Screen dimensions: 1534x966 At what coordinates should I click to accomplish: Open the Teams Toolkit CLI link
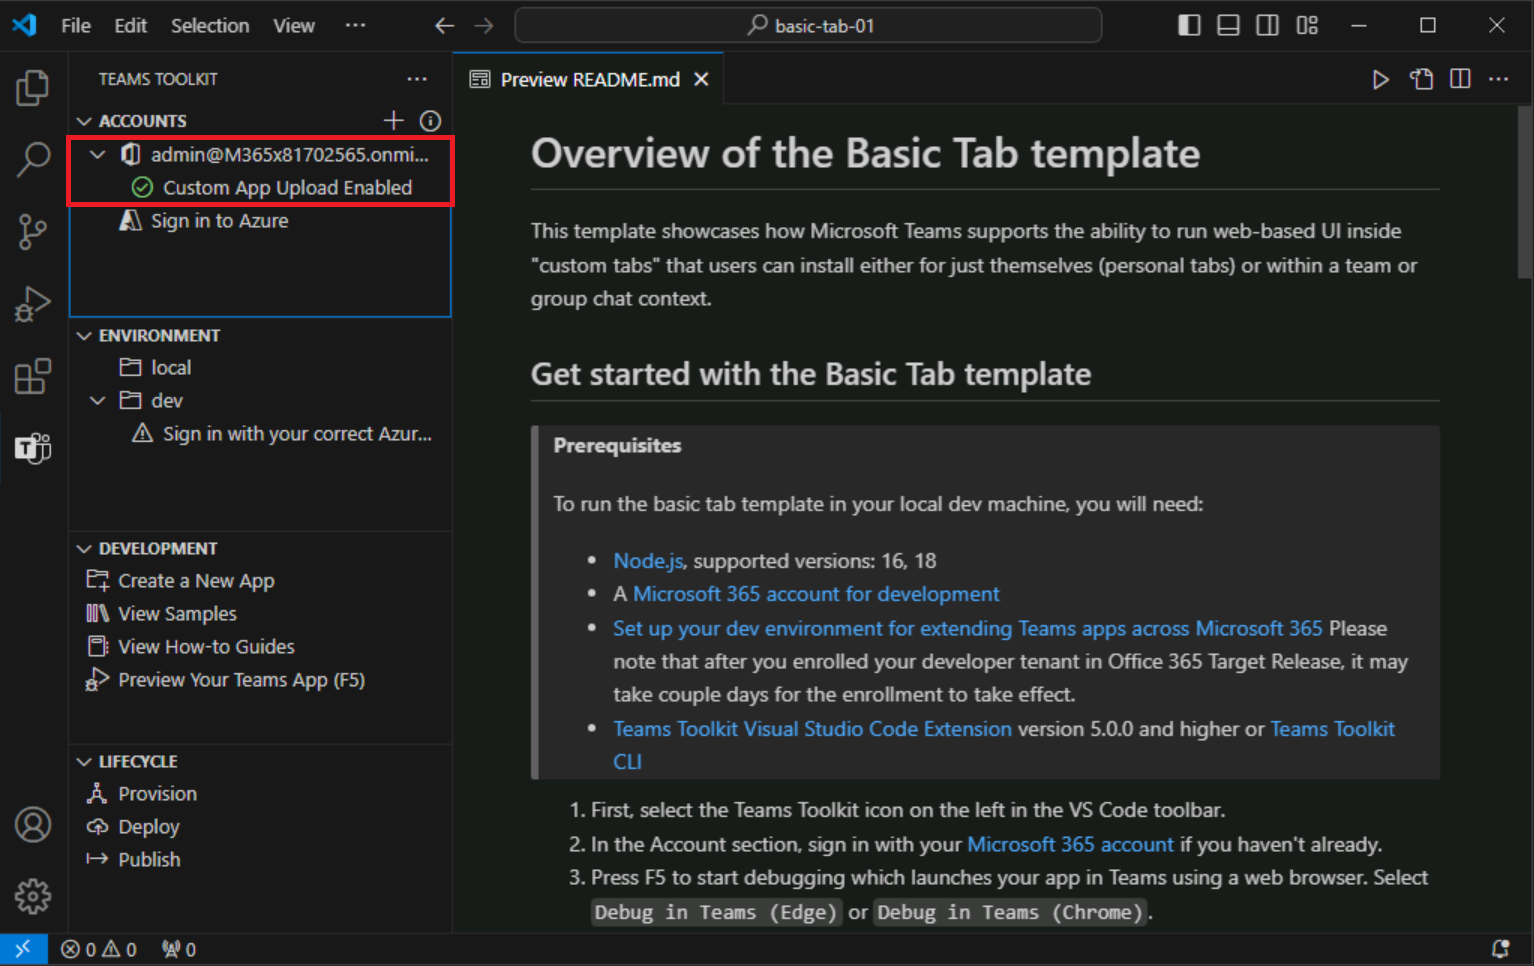click(x=1332, y=729)
